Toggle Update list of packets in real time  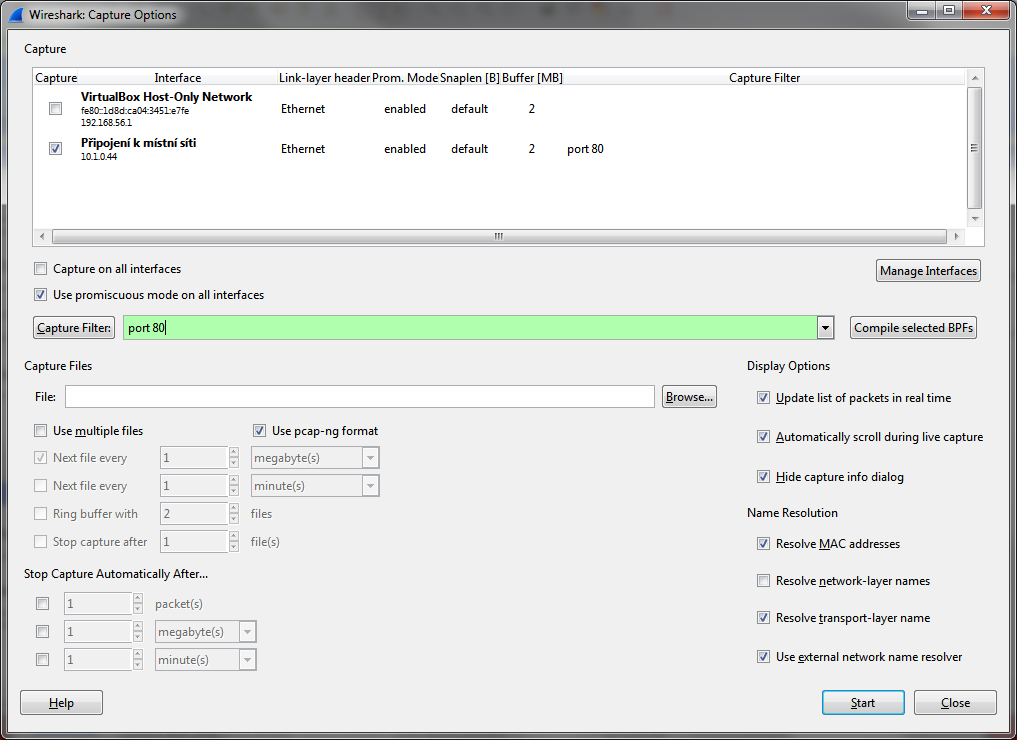click(x=763, y=398)
